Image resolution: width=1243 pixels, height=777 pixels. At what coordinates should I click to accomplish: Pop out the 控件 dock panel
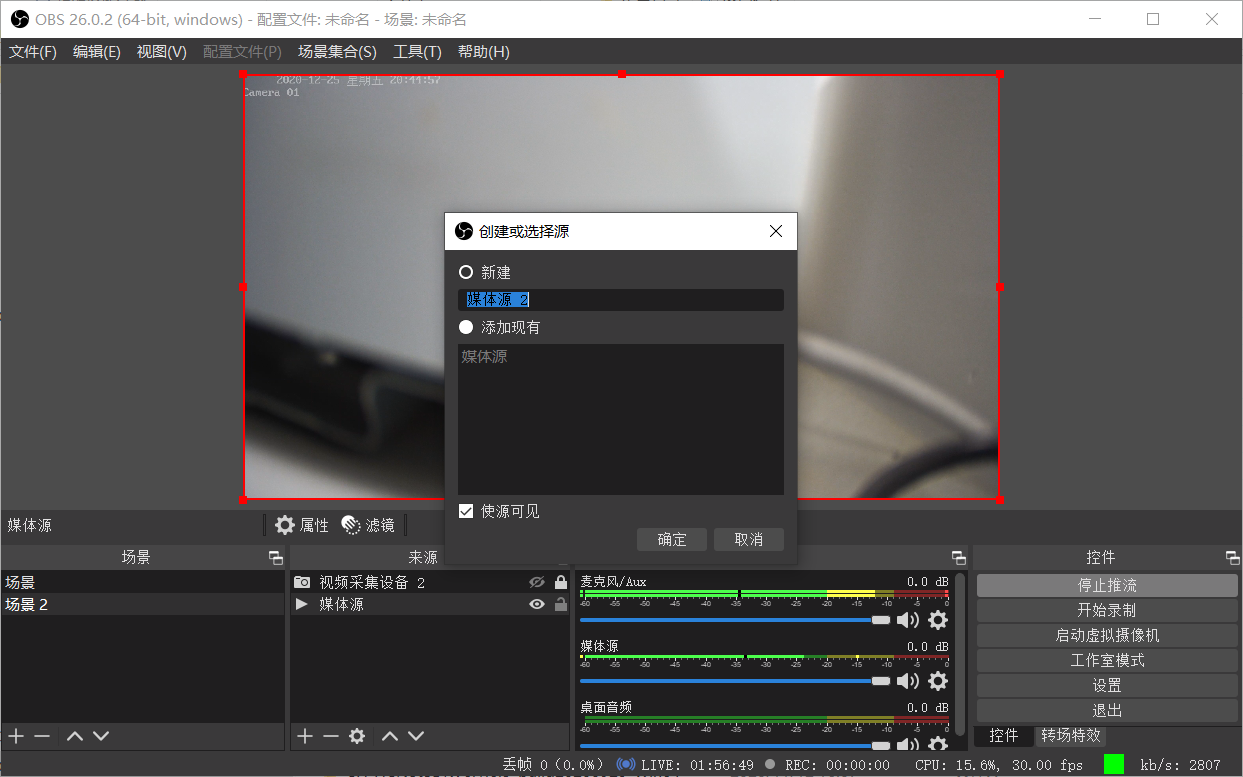tap(1232, 558)
